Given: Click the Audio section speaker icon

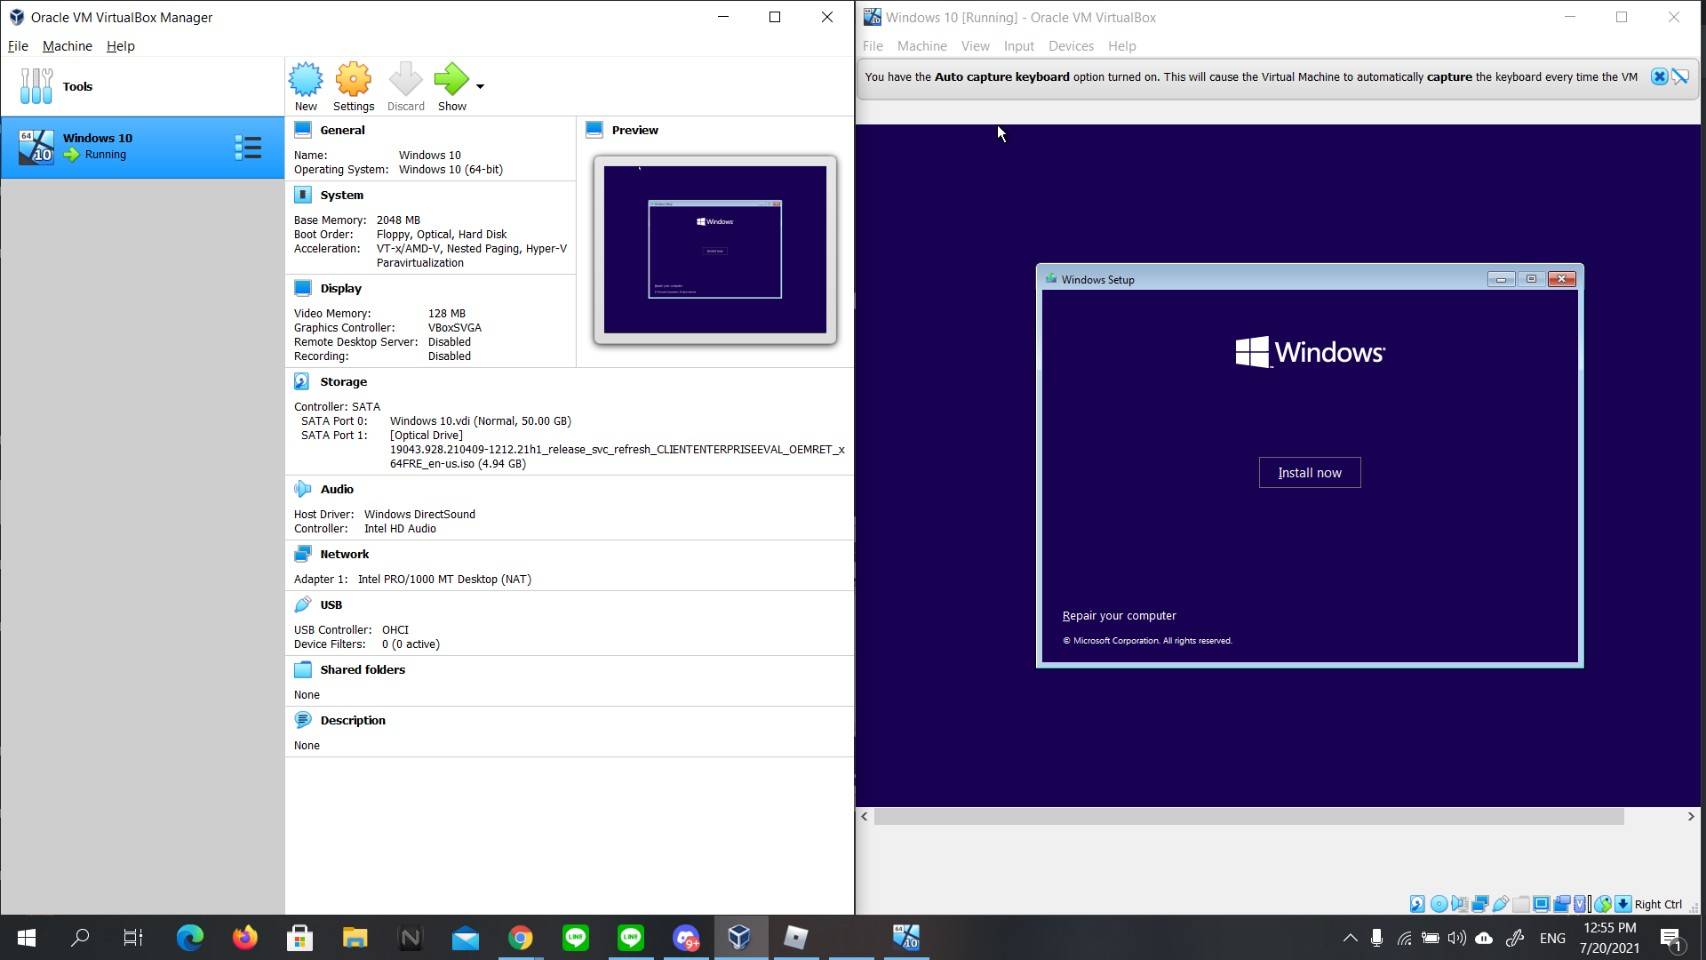Looking at the screenshot, I should 302,489.
